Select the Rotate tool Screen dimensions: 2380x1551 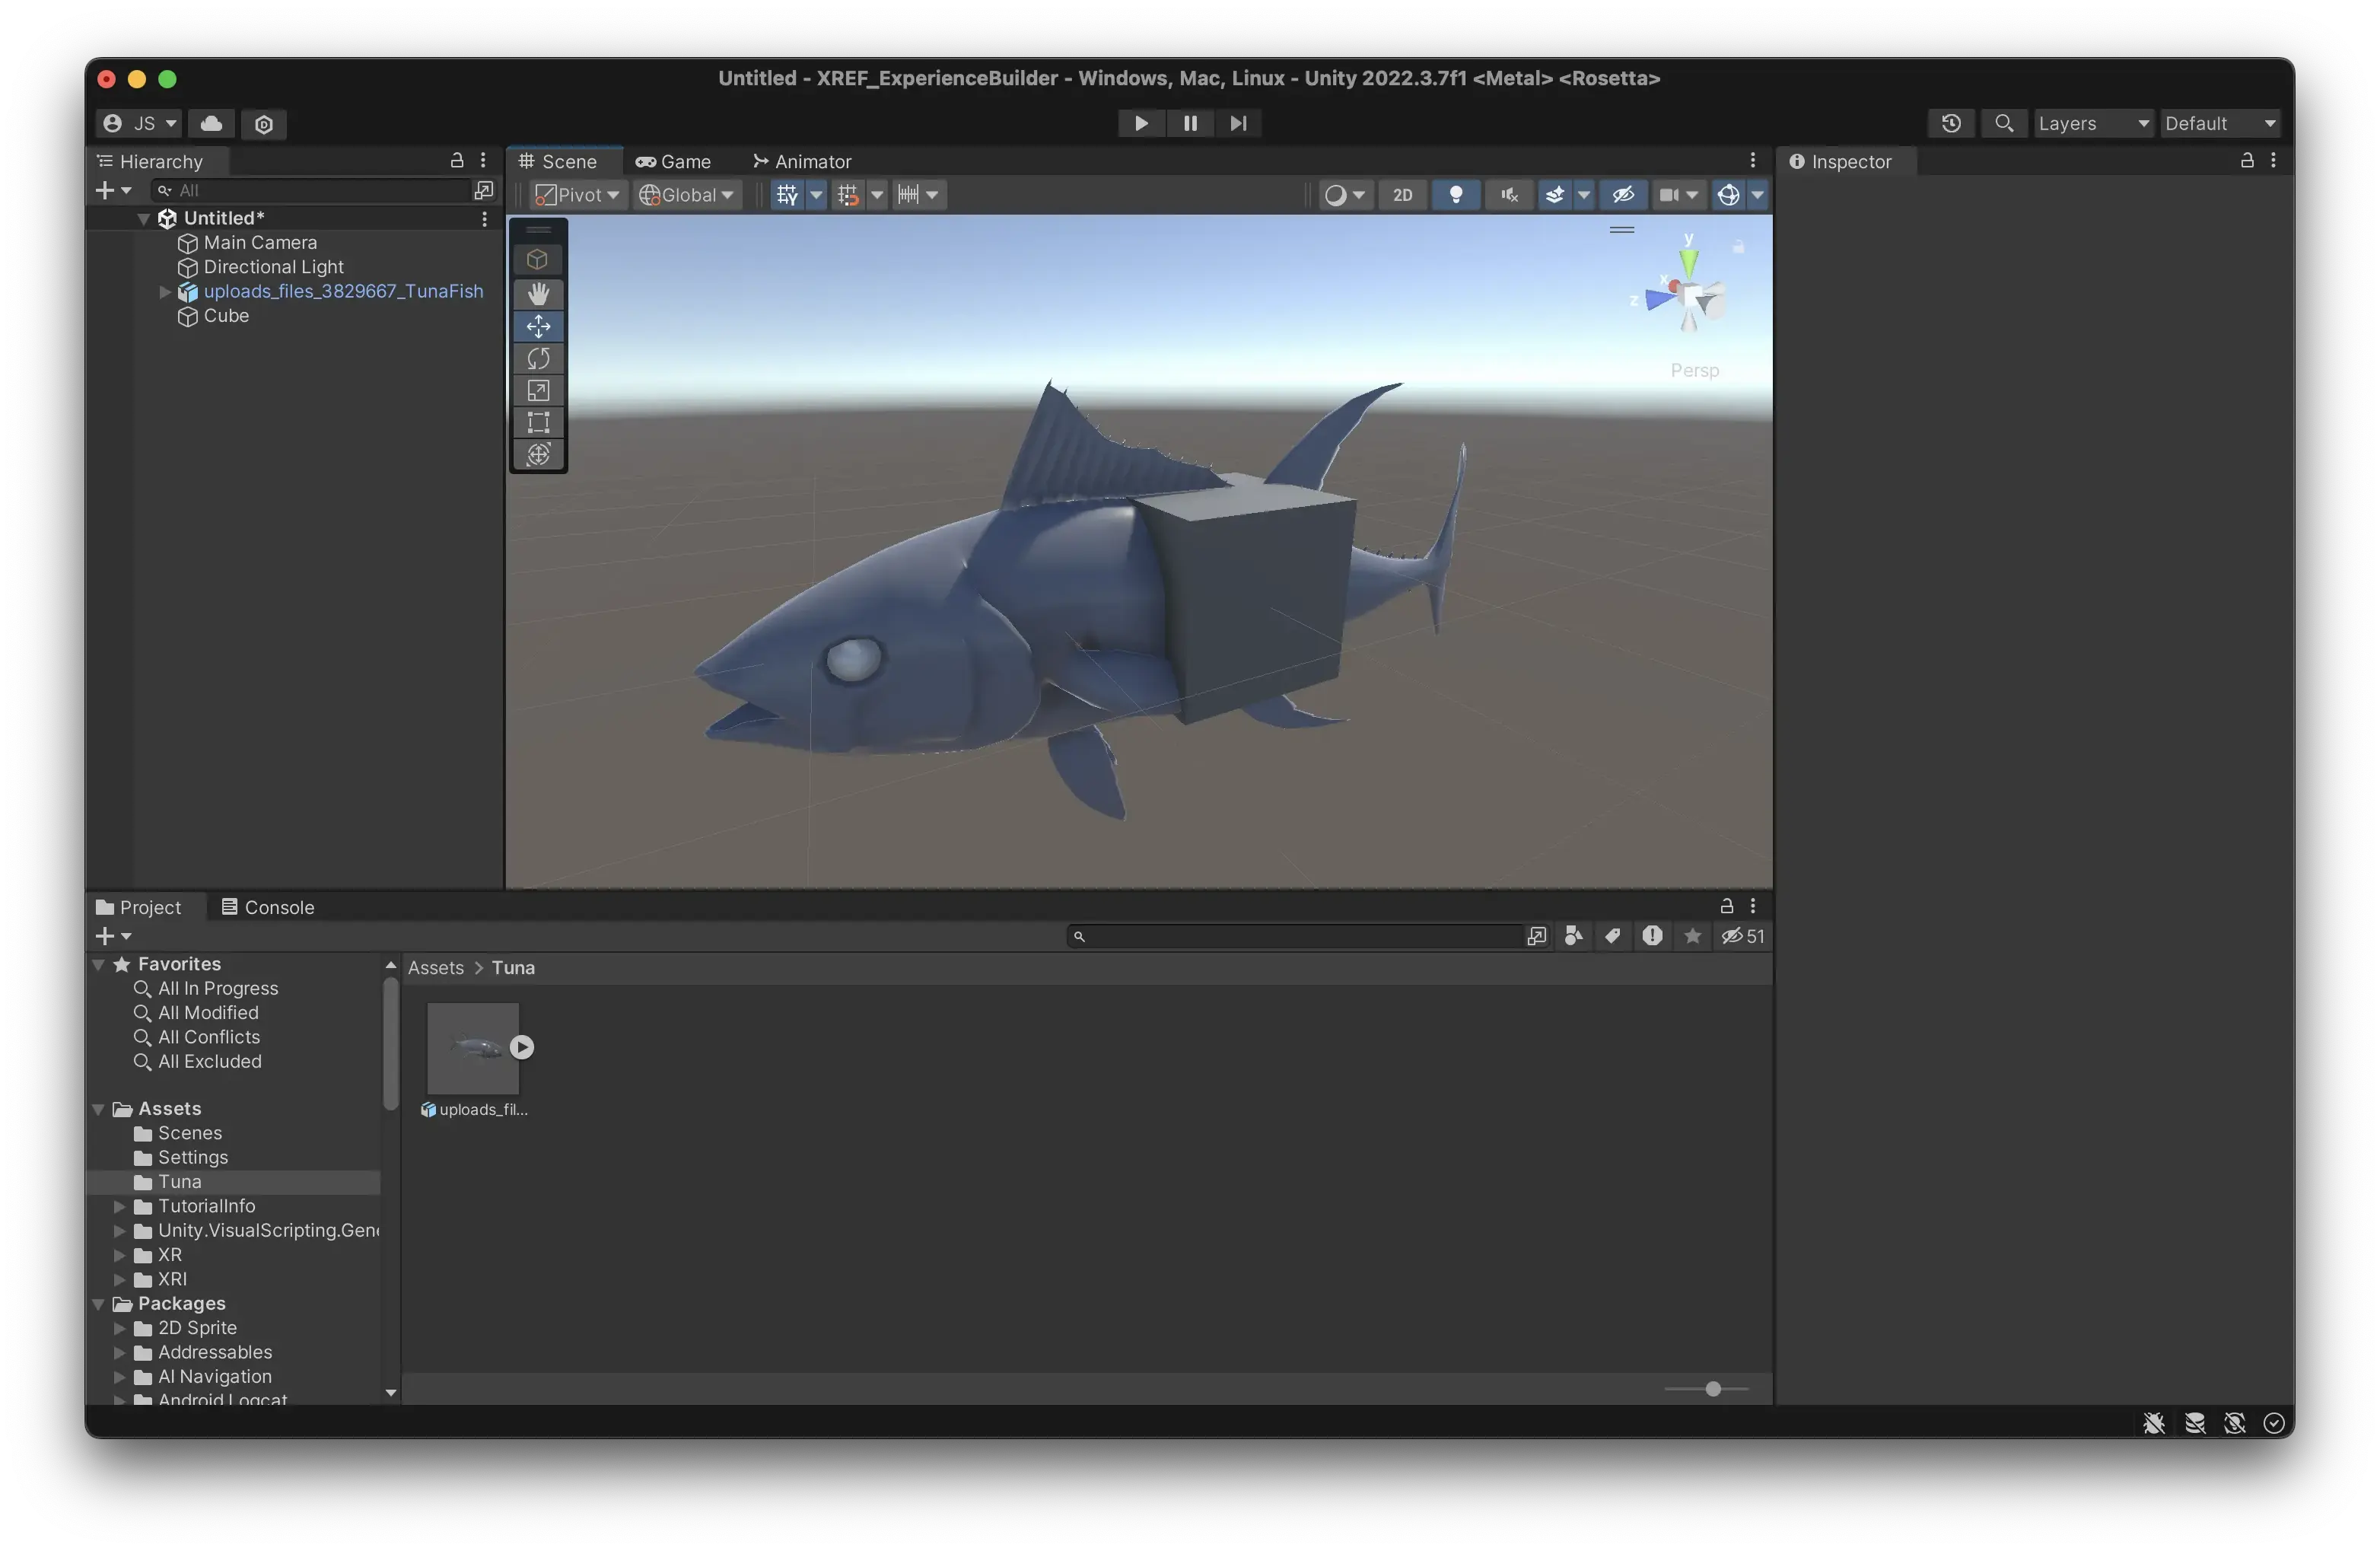click(538, 358)
